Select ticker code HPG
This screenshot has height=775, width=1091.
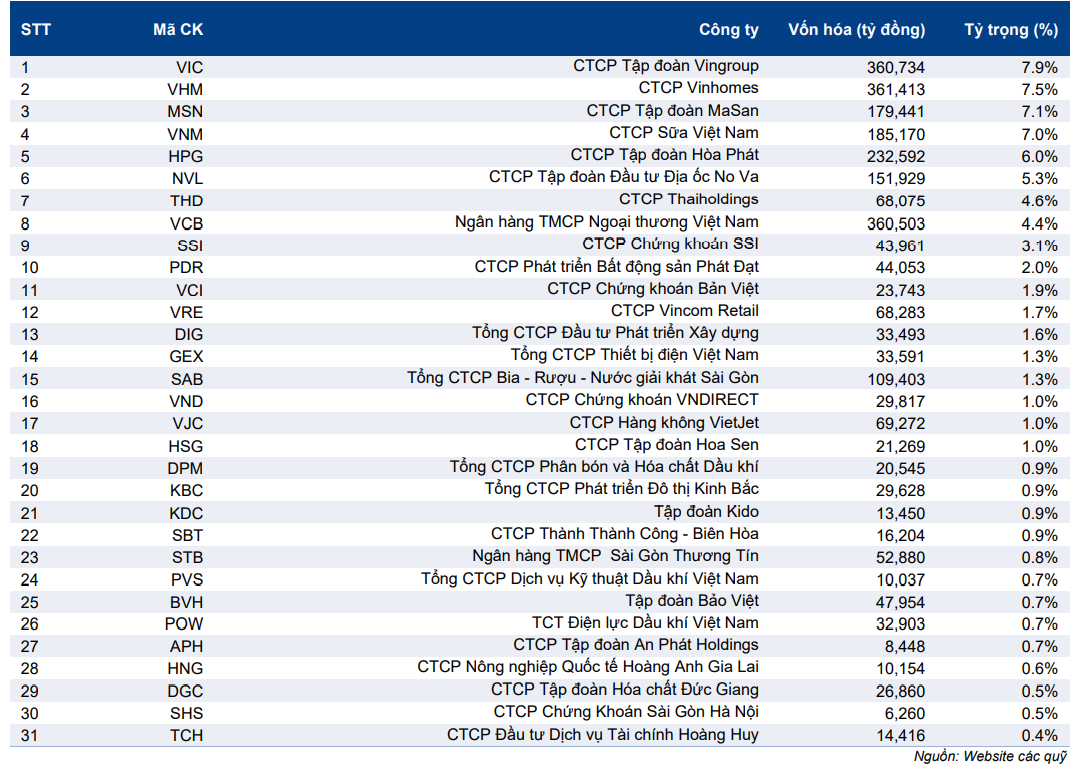pyautogui.click(x=186, y=157)
